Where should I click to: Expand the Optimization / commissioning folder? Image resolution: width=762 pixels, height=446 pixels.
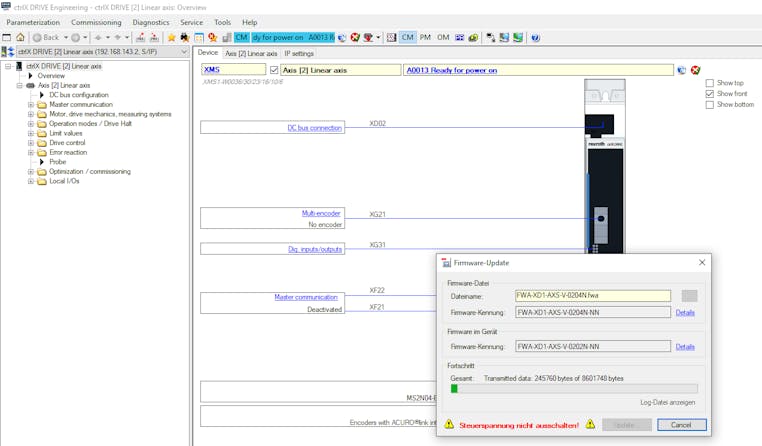[31, 172]
